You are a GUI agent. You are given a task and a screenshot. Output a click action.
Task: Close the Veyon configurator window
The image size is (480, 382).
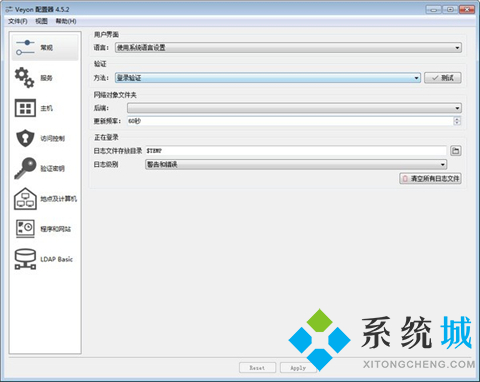[467, 10]
